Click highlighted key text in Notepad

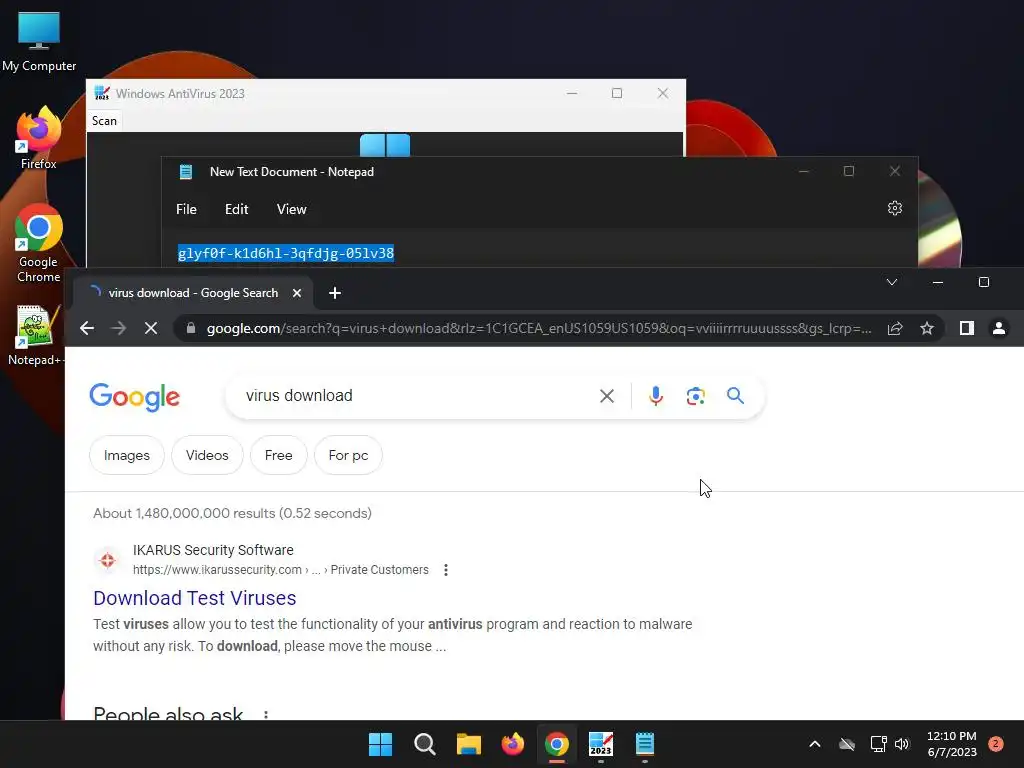tap(286, 253)
